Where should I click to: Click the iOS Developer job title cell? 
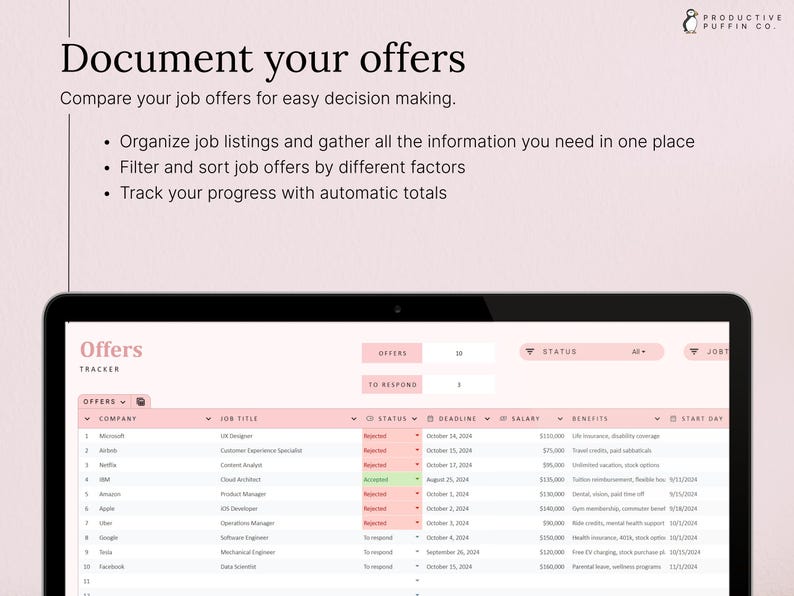coord(289,508)
